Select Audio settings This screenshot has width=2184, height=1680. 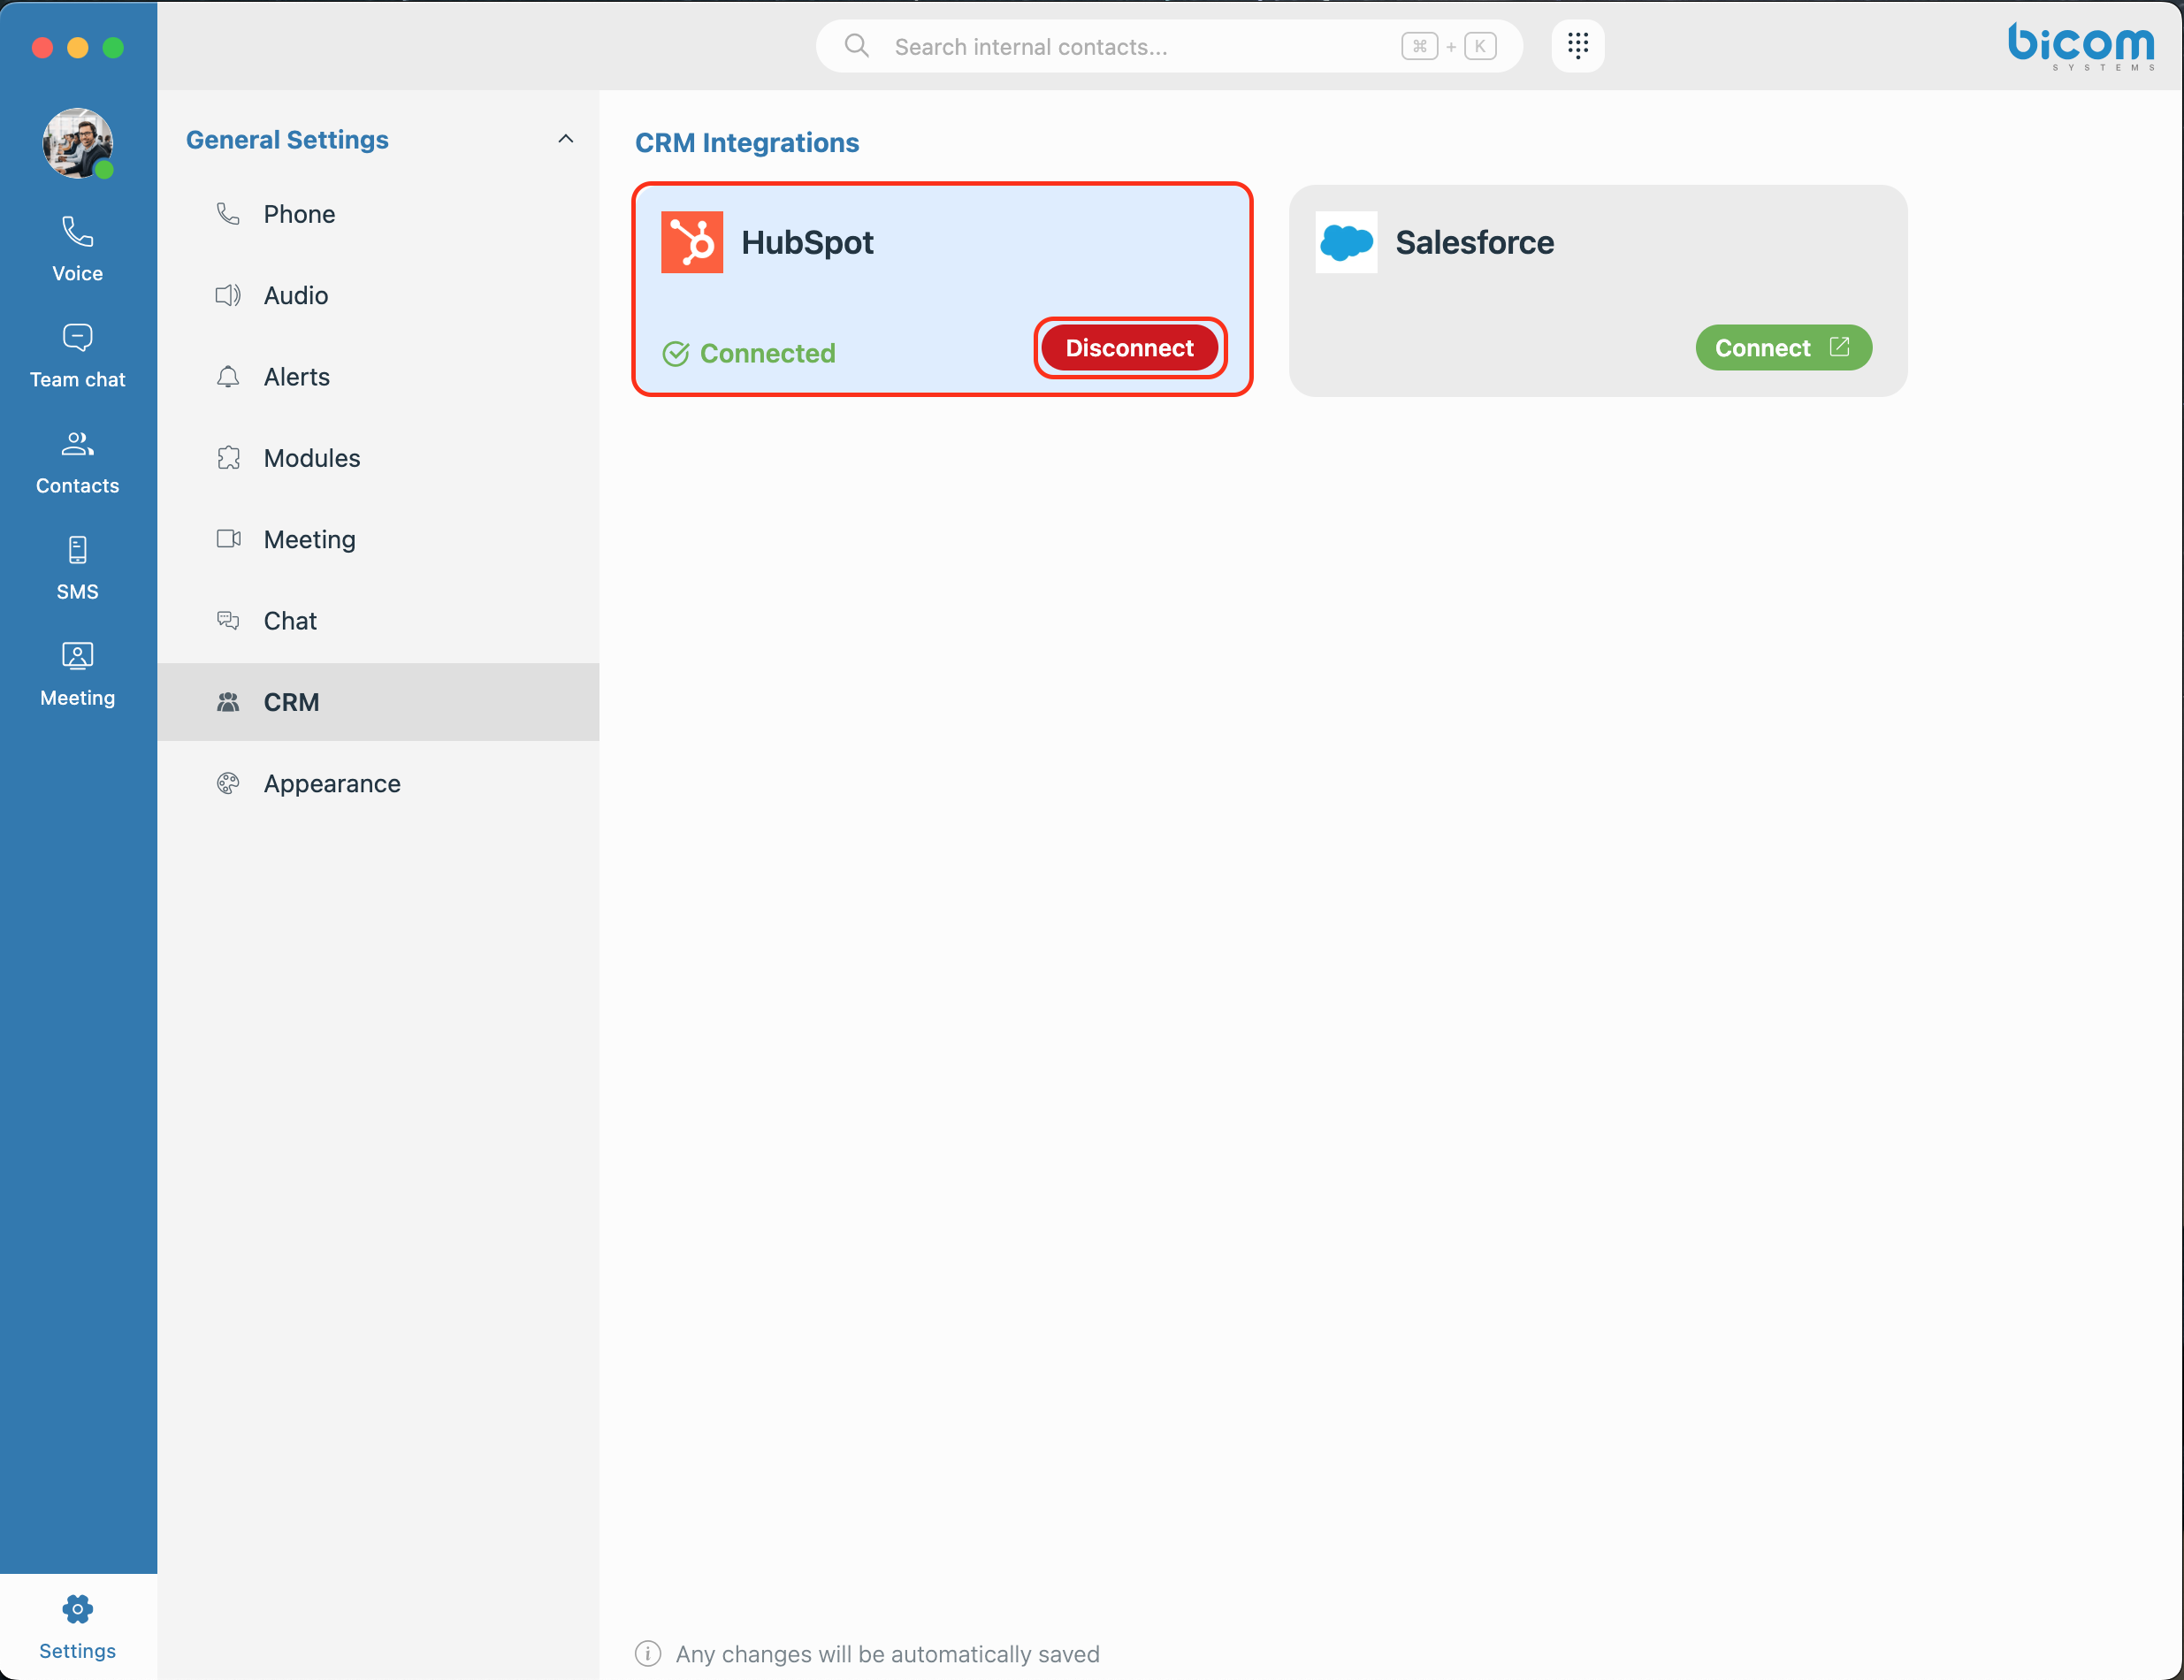378,295
